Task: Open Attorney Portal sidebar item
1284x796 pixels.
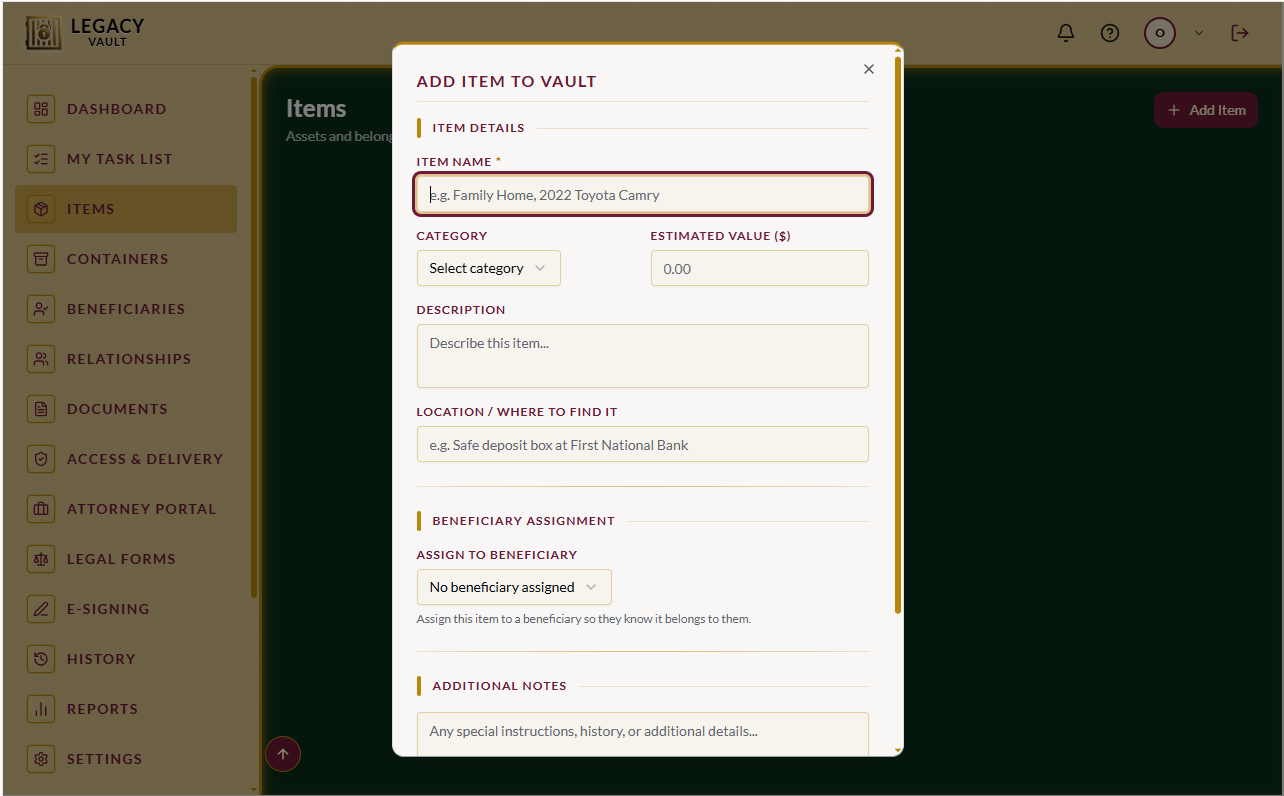Action: [126, 509]
